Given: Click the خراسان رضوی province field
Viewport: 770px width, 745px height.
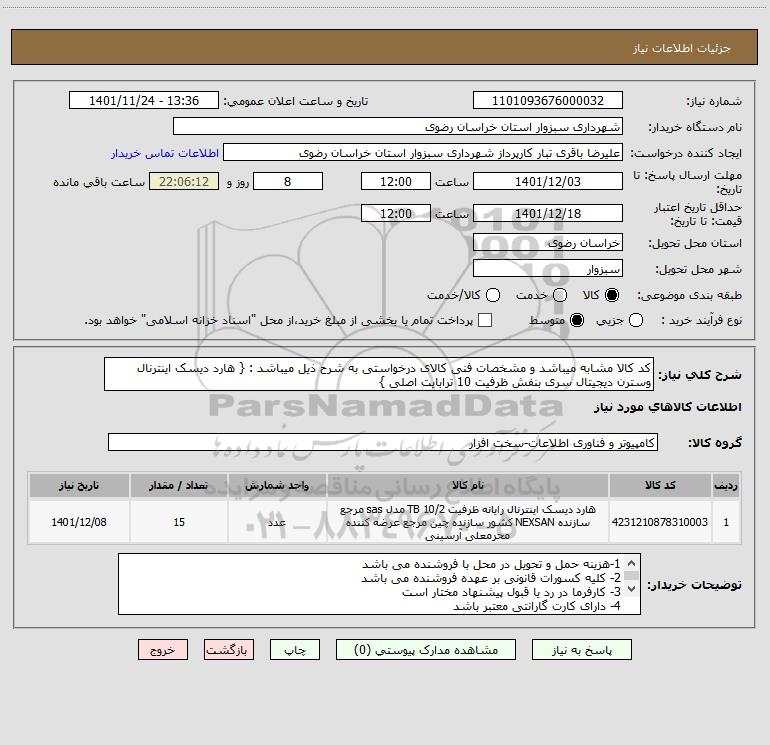Looking at the screenshot, I should (548, 242).
